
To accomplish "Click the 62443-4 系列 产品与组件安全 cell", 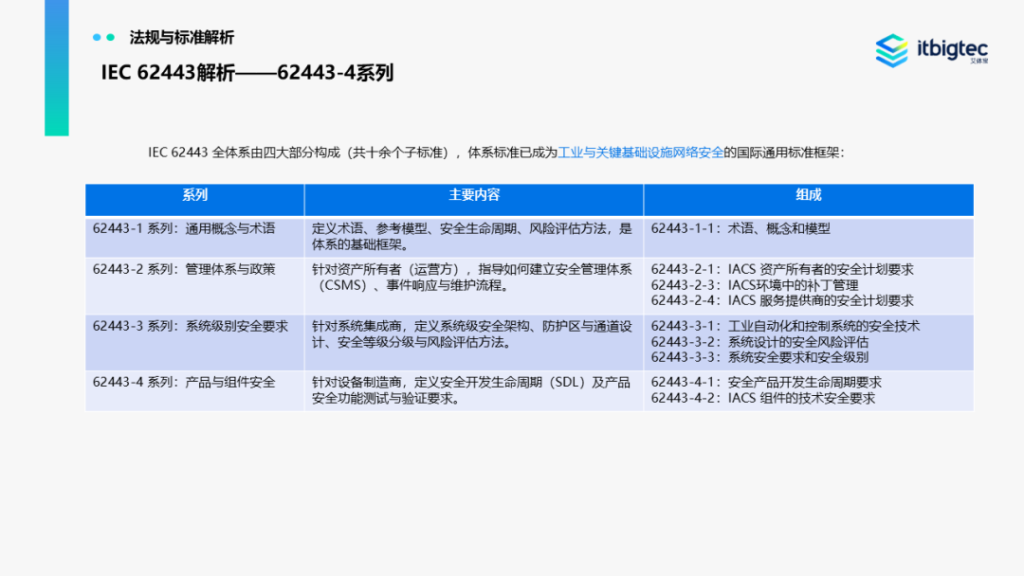I will [x=183, y=382].
